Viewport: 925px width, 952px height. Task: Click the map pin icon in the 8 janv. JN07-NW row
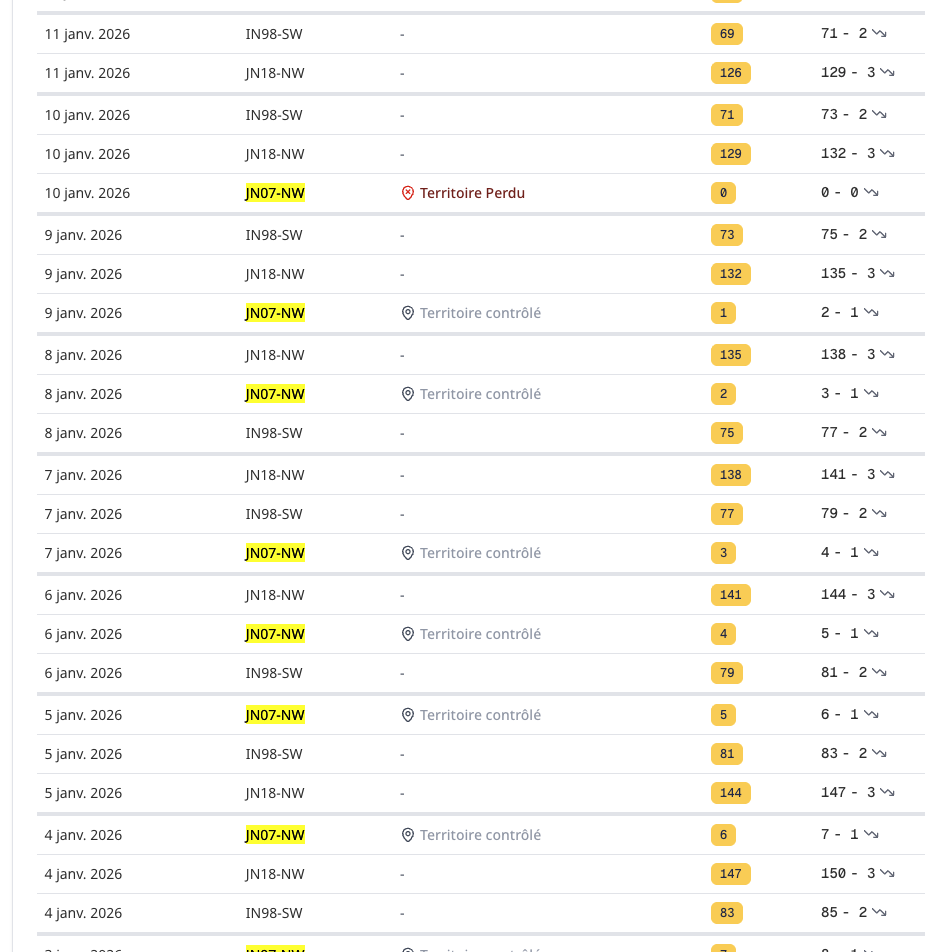407,394
